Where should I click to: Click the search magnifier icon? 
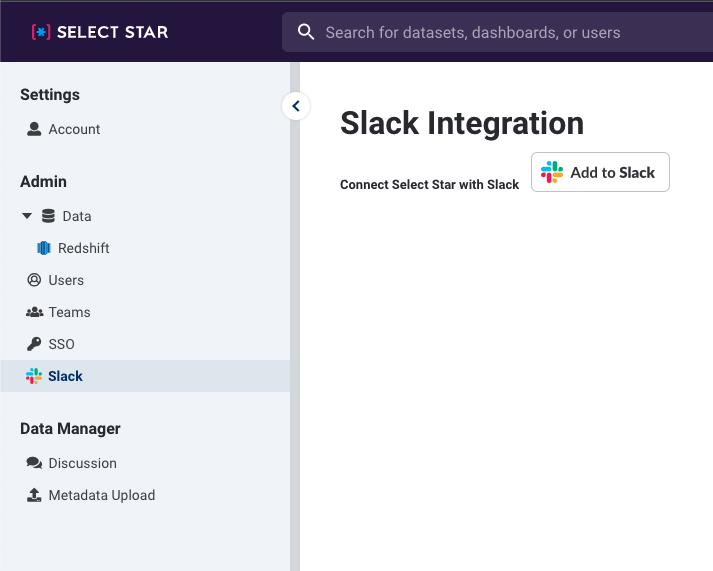[306, 32]
